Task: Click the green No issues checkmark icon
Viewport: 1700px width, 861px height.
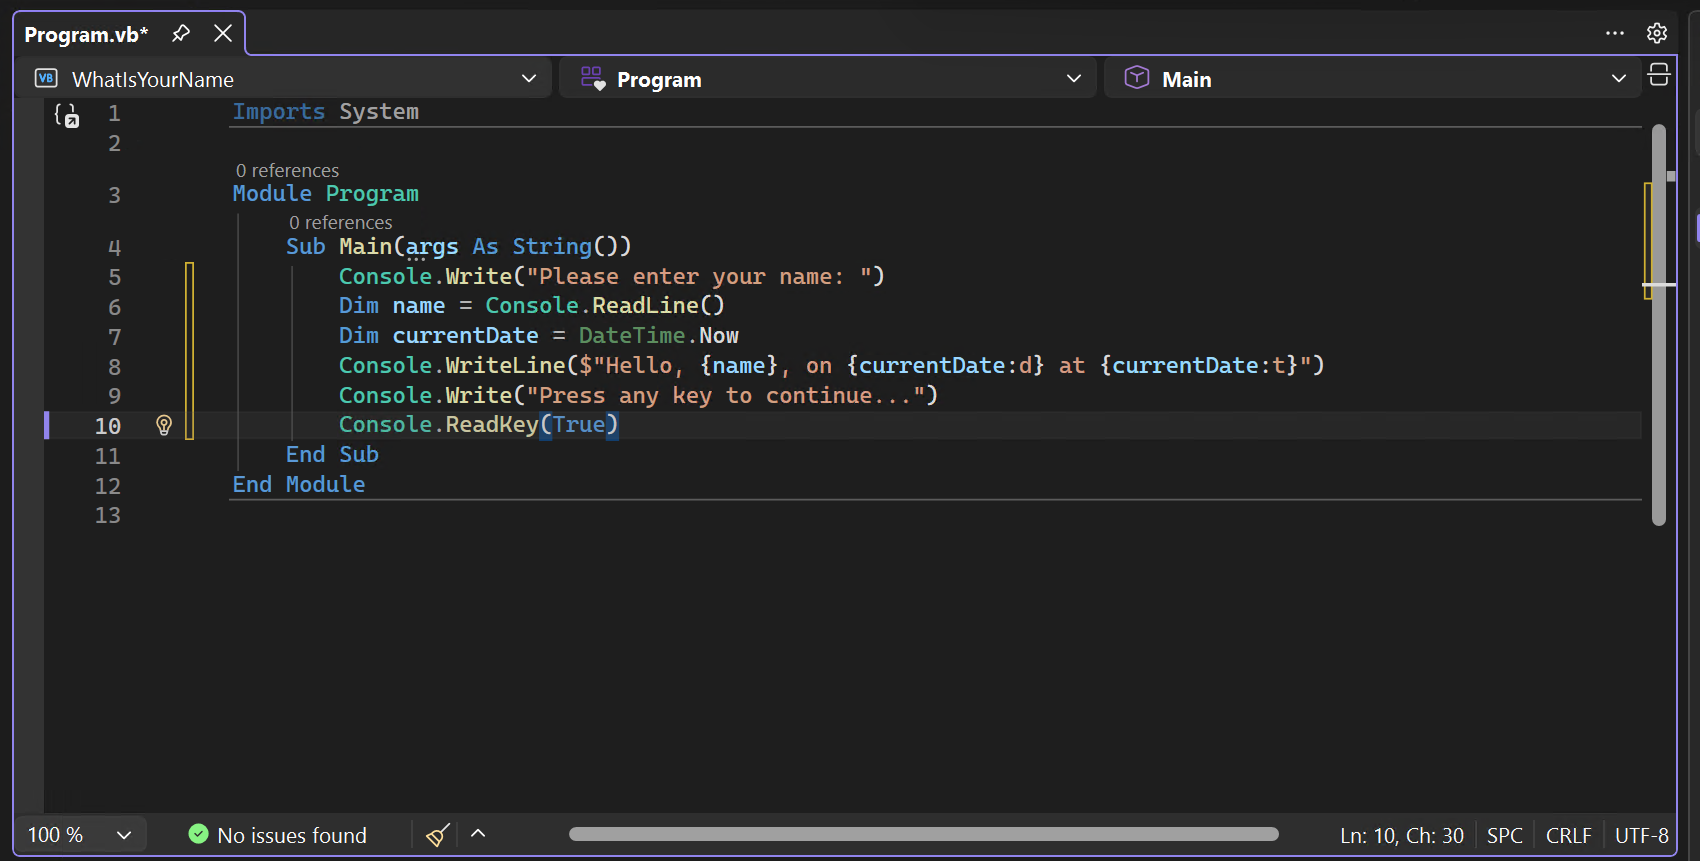Action: click(x=199, y=834)
